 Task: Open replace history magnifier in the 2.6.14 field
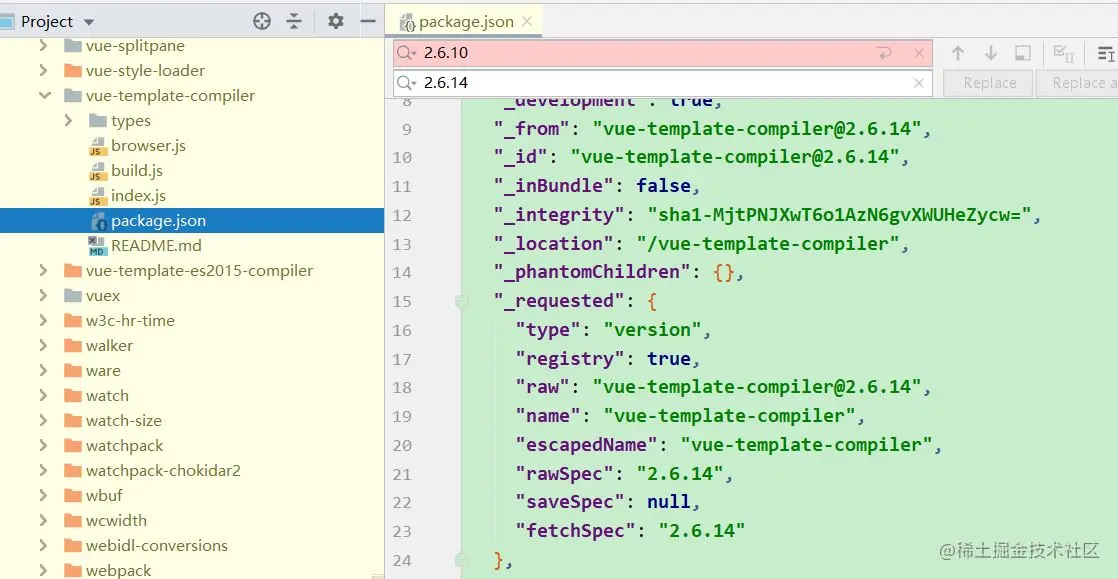[407, 83]
